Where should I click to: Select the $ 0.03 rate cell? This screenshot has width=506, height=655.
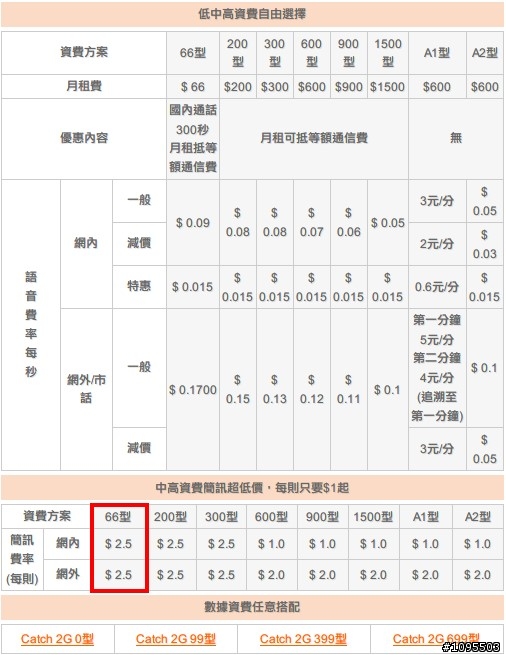[485, 244]
